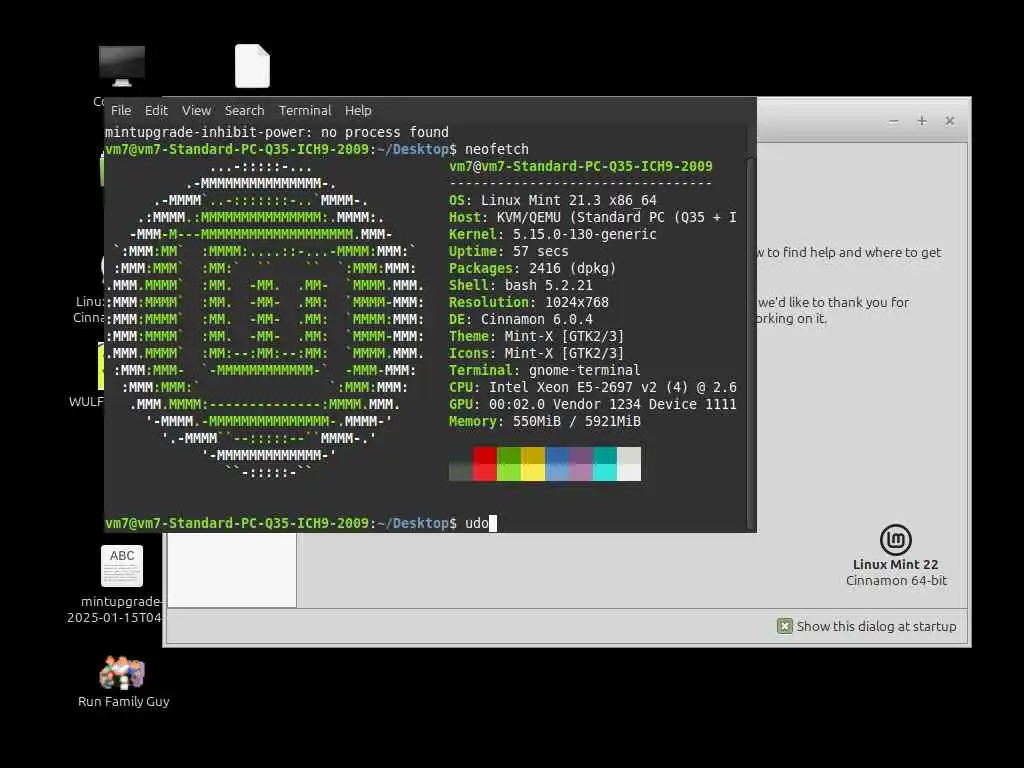The image size is (1024, 768).
Task: Click the red color block in neofetch
Action: pyautogui.click(x=485, y=464)
